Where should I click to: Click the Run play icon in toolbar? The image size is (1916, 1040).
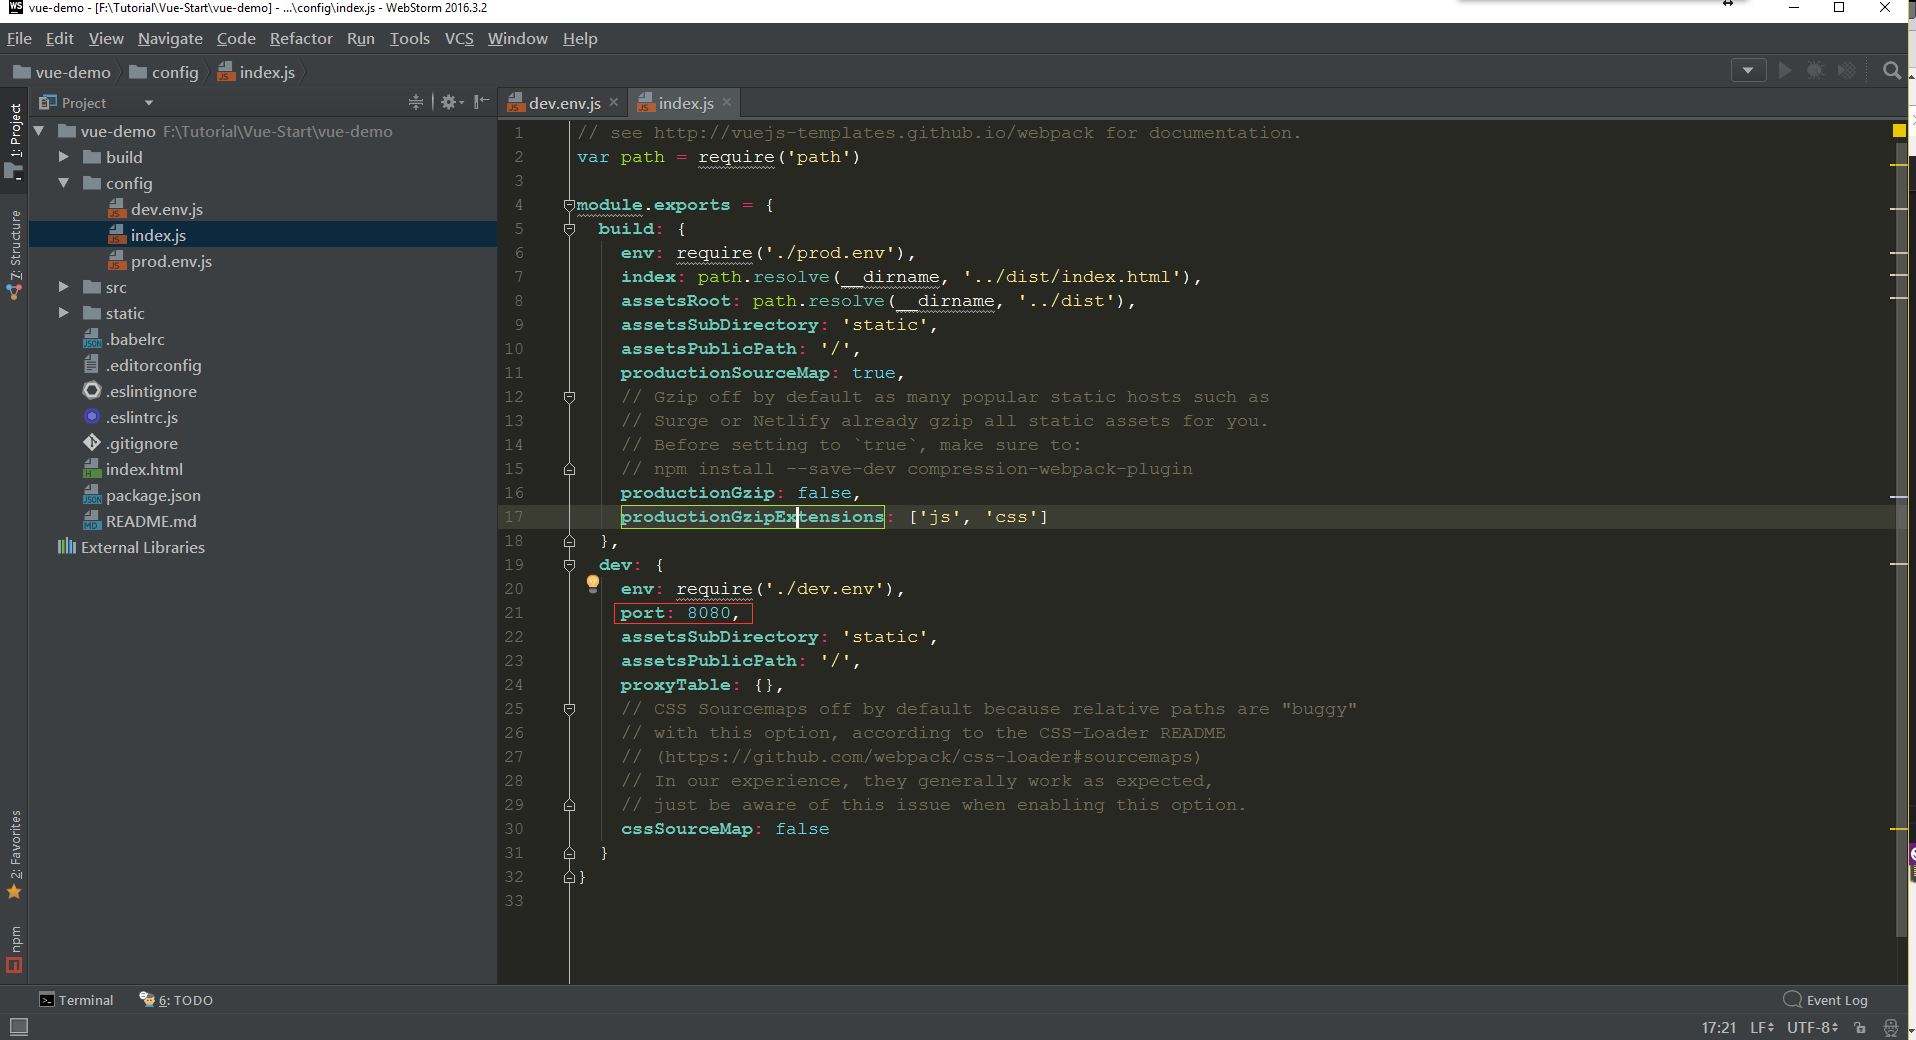click(1785, 71)
